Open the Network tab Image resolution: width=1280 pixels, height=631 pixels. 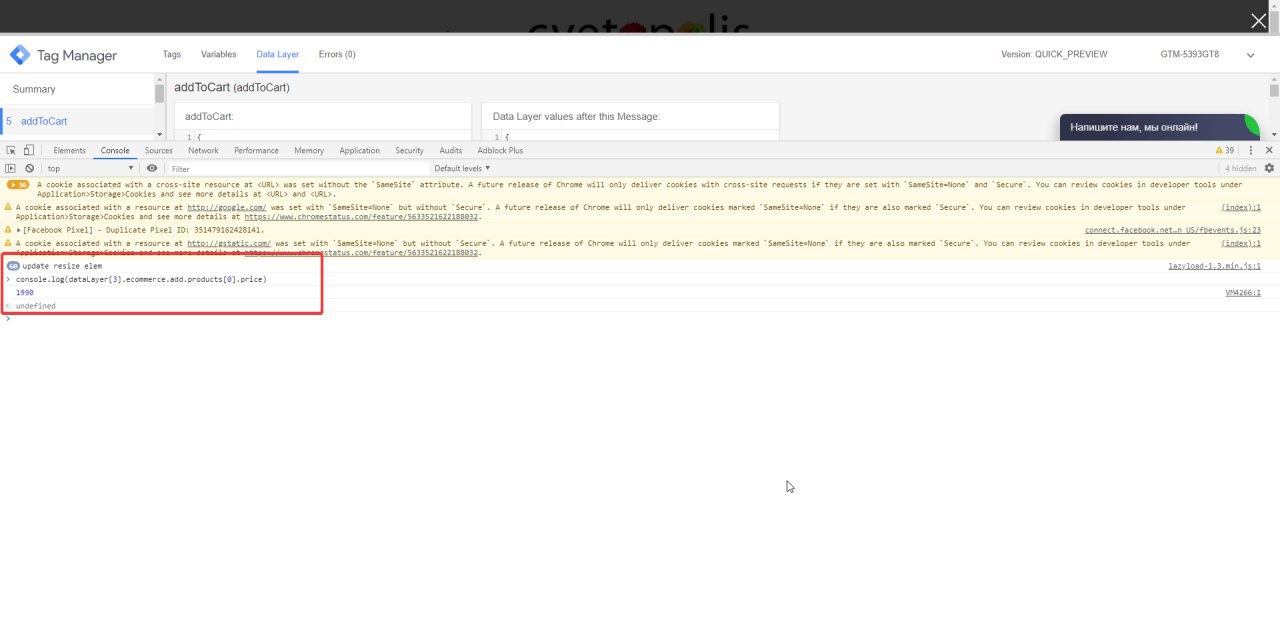pos(203,150)
